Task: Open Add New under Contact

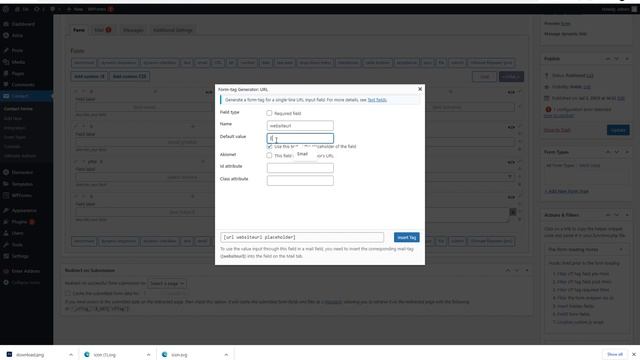Action: pyautogui.click(x=13, y=118)
